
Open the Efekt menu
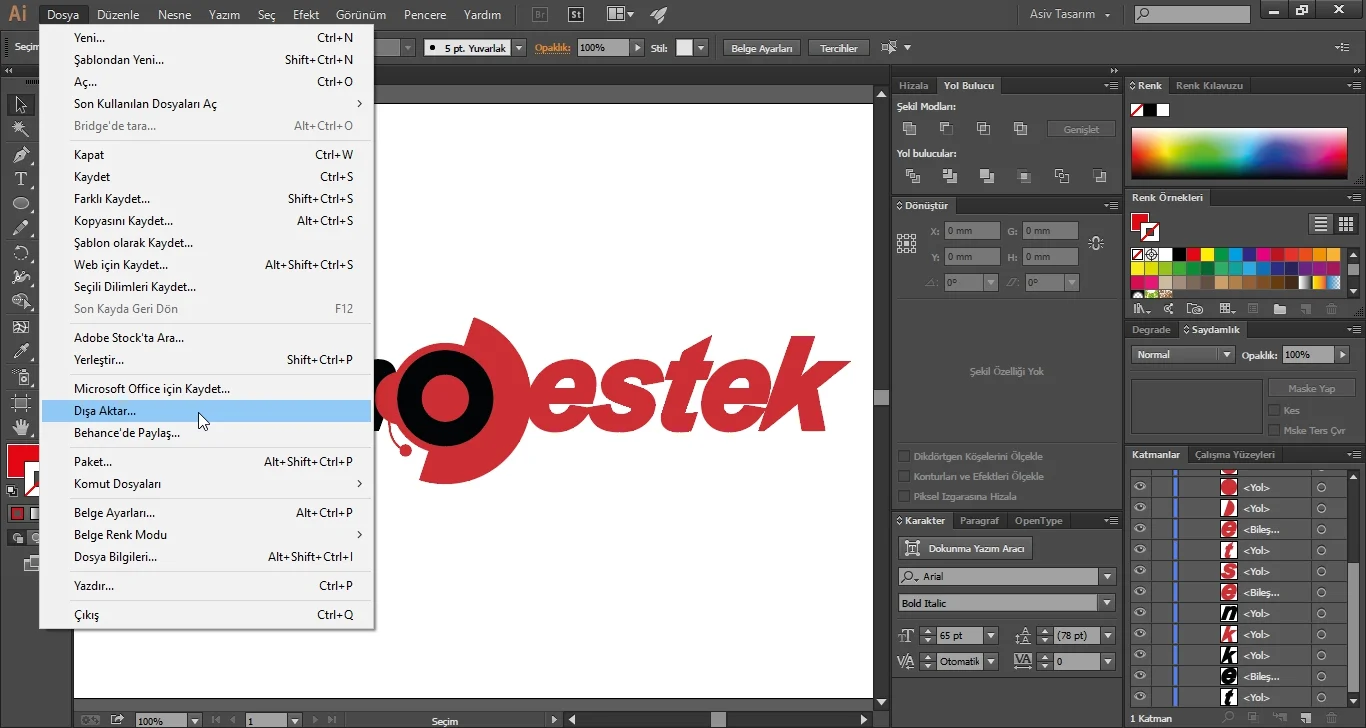coord(306,15)
